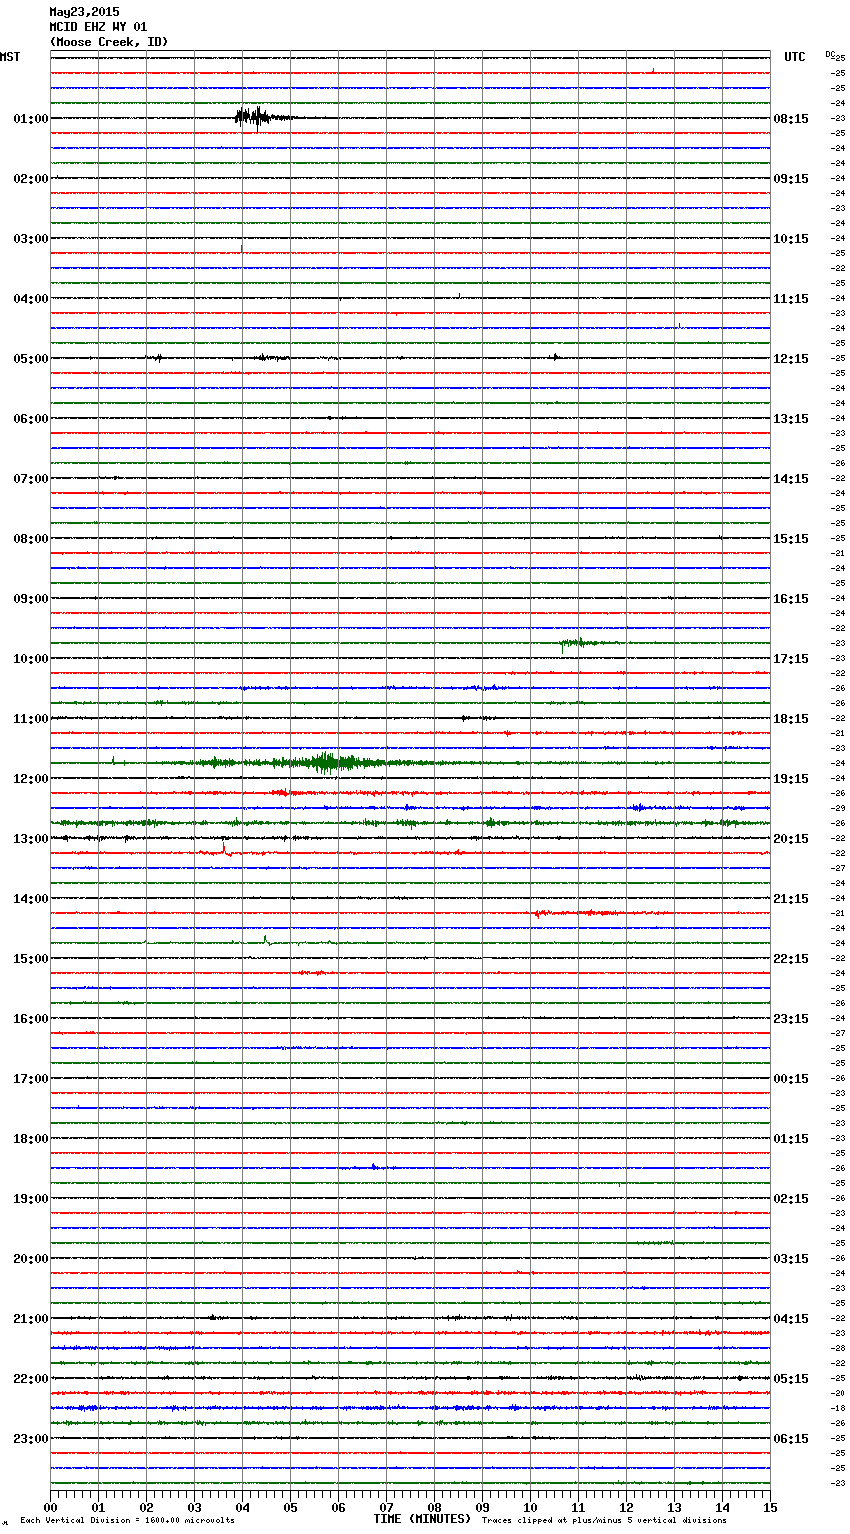Click the UTC timezone label
This screenshot has height=1534, width=850.
point(795,57)
